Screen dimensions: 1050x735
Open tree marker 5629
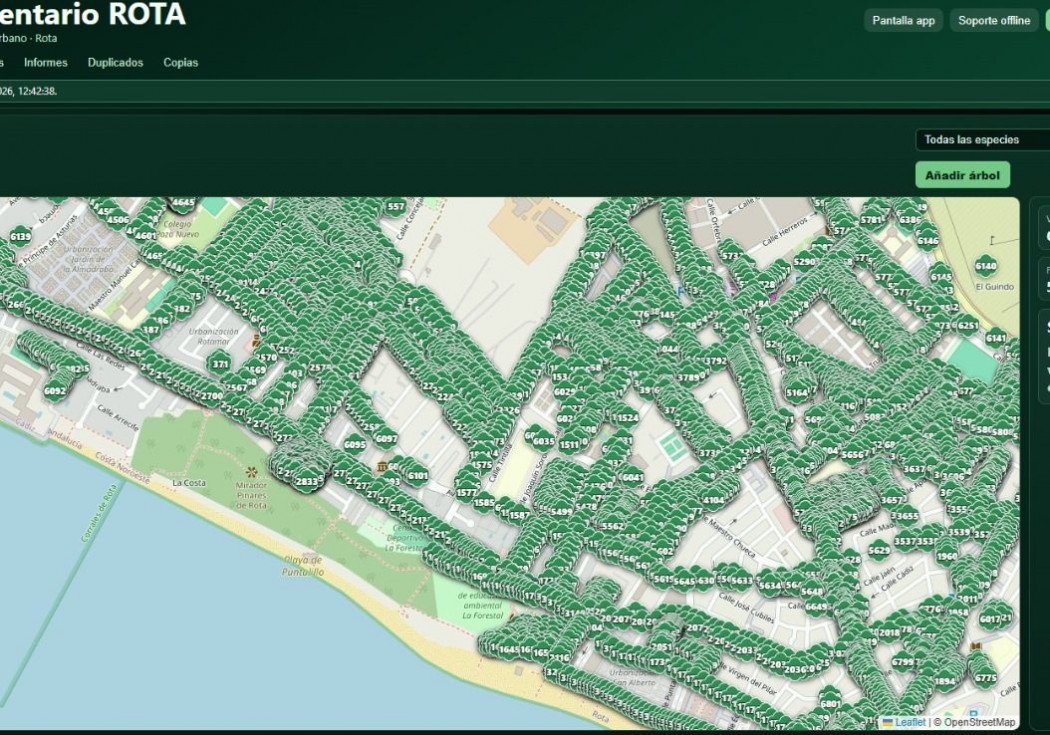point(879,550)
